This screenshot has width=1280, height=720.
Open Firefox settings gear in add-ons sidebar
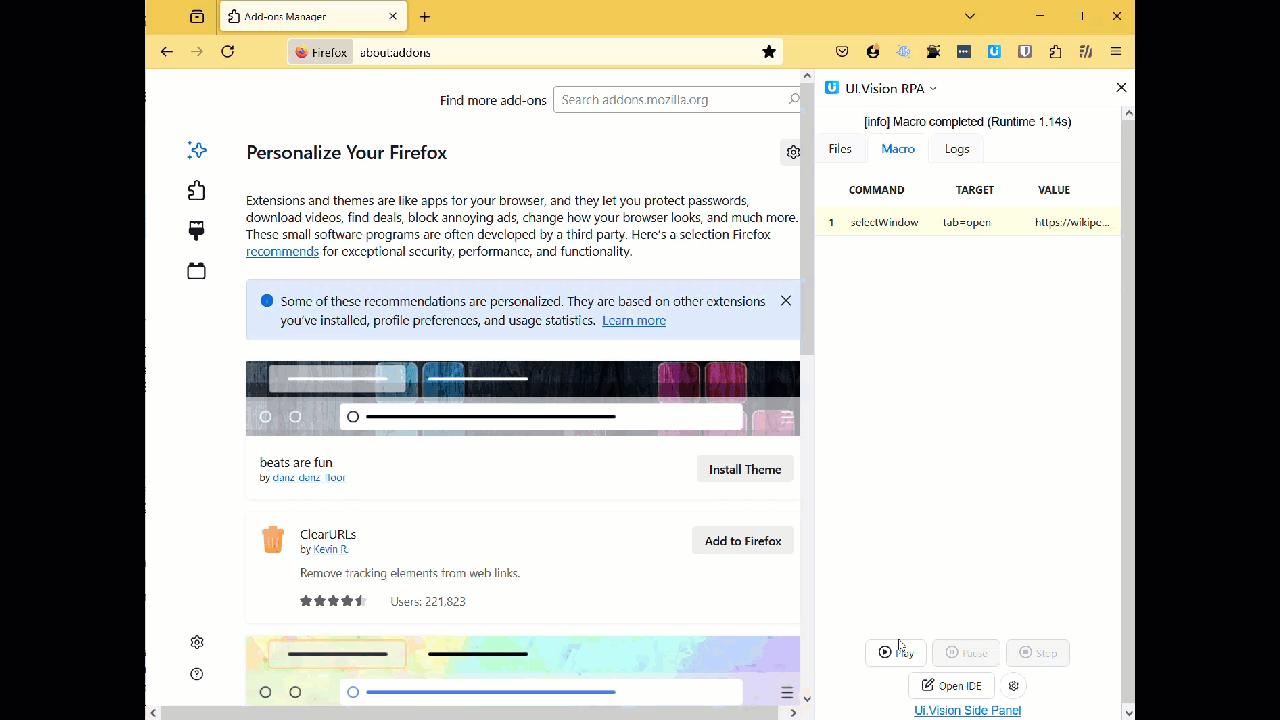coord(197,642)
